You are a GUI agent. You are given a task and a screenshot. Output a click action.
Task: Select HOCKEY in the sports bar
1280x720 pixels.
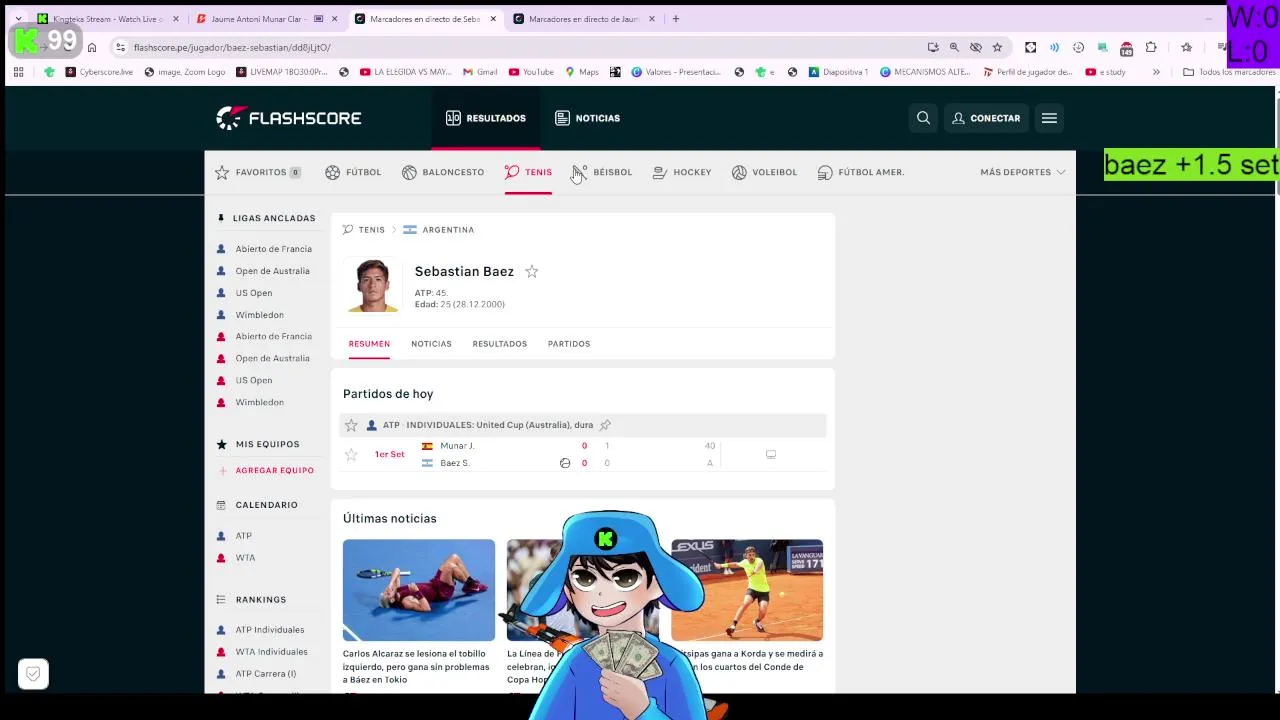(x=682, y=172)
